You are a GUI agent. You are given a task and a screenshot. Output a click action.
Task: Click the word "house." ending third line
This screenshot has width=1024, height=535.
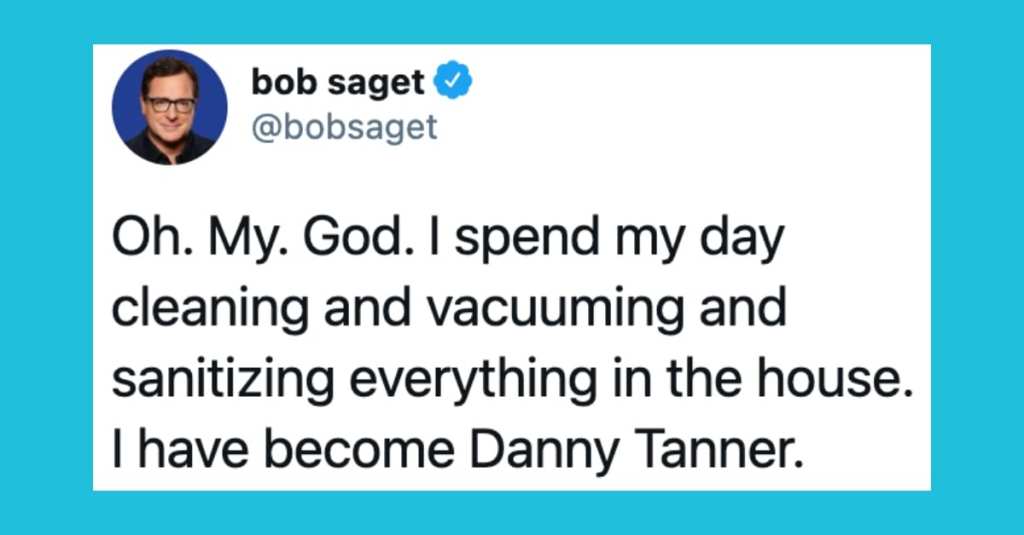(x=834, y=379)
